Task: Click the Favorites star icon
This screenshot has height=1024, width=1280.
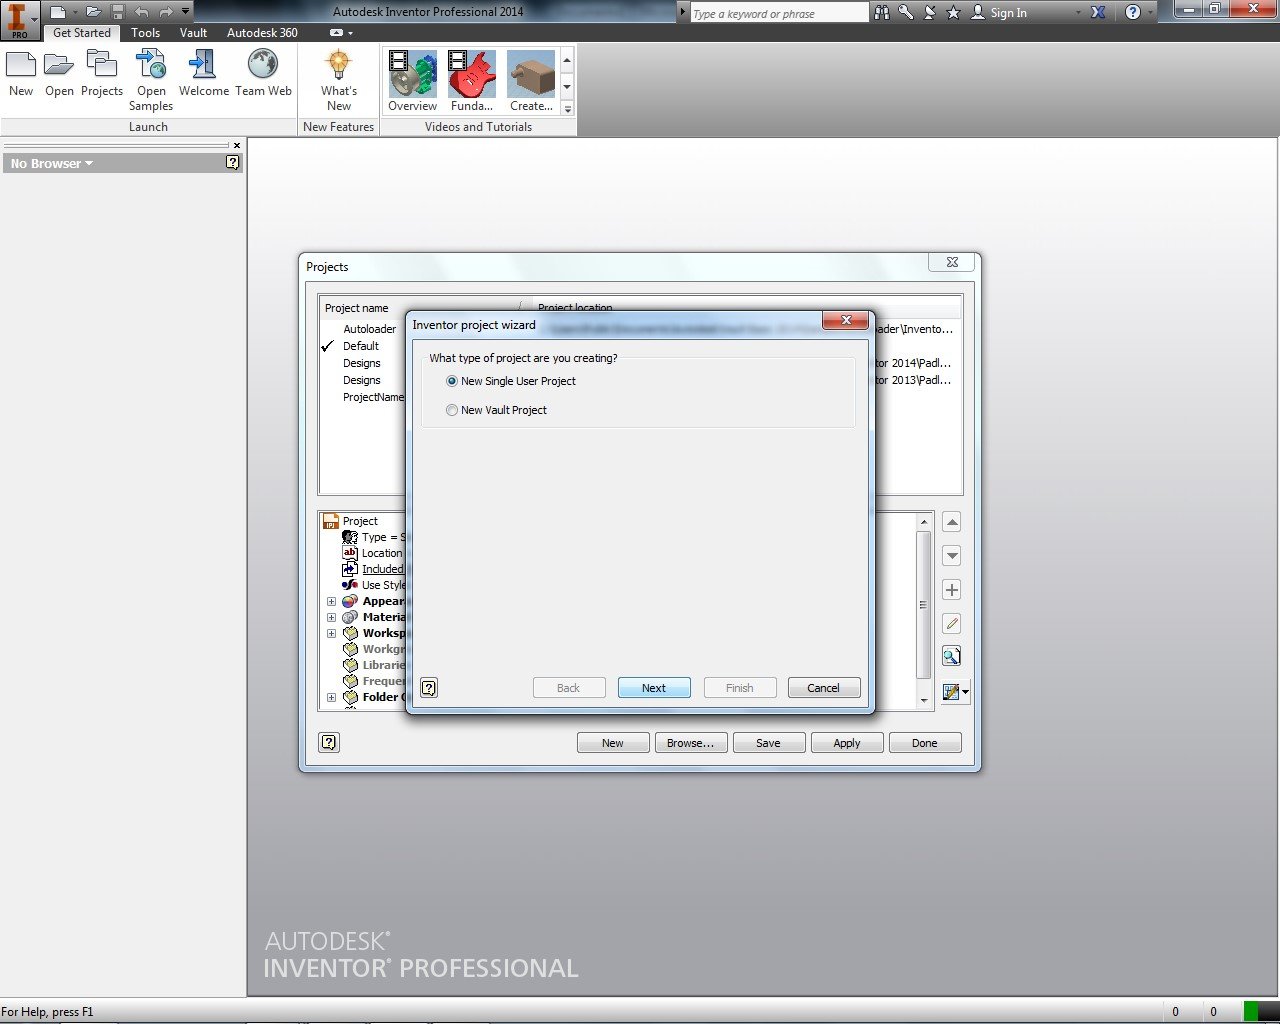Action: [x=953, y=12]
